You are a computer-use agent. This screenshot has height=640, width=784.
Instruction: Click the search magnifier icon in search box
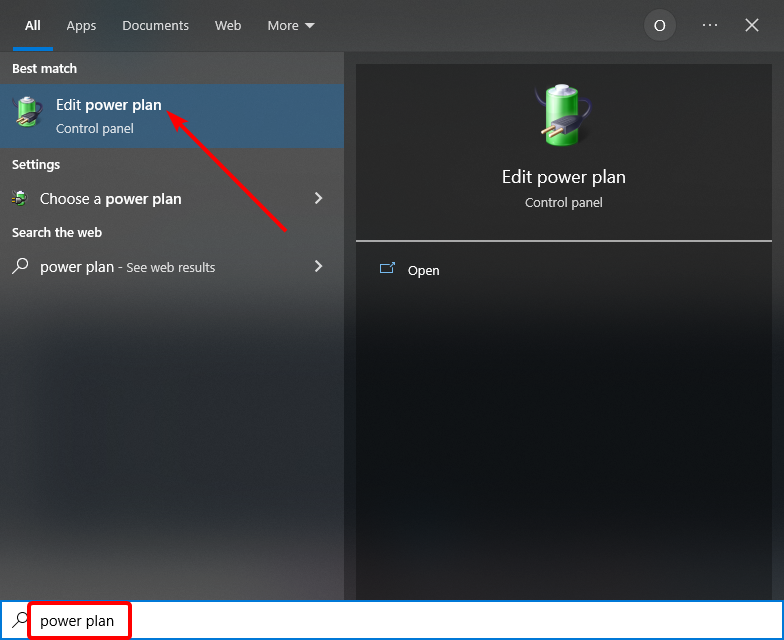pyautogui.click(x=20, y=620)
